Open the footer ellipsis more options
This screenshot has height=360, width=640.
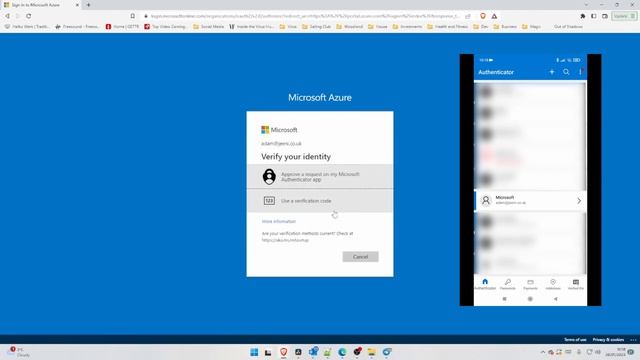pos(633,340)
